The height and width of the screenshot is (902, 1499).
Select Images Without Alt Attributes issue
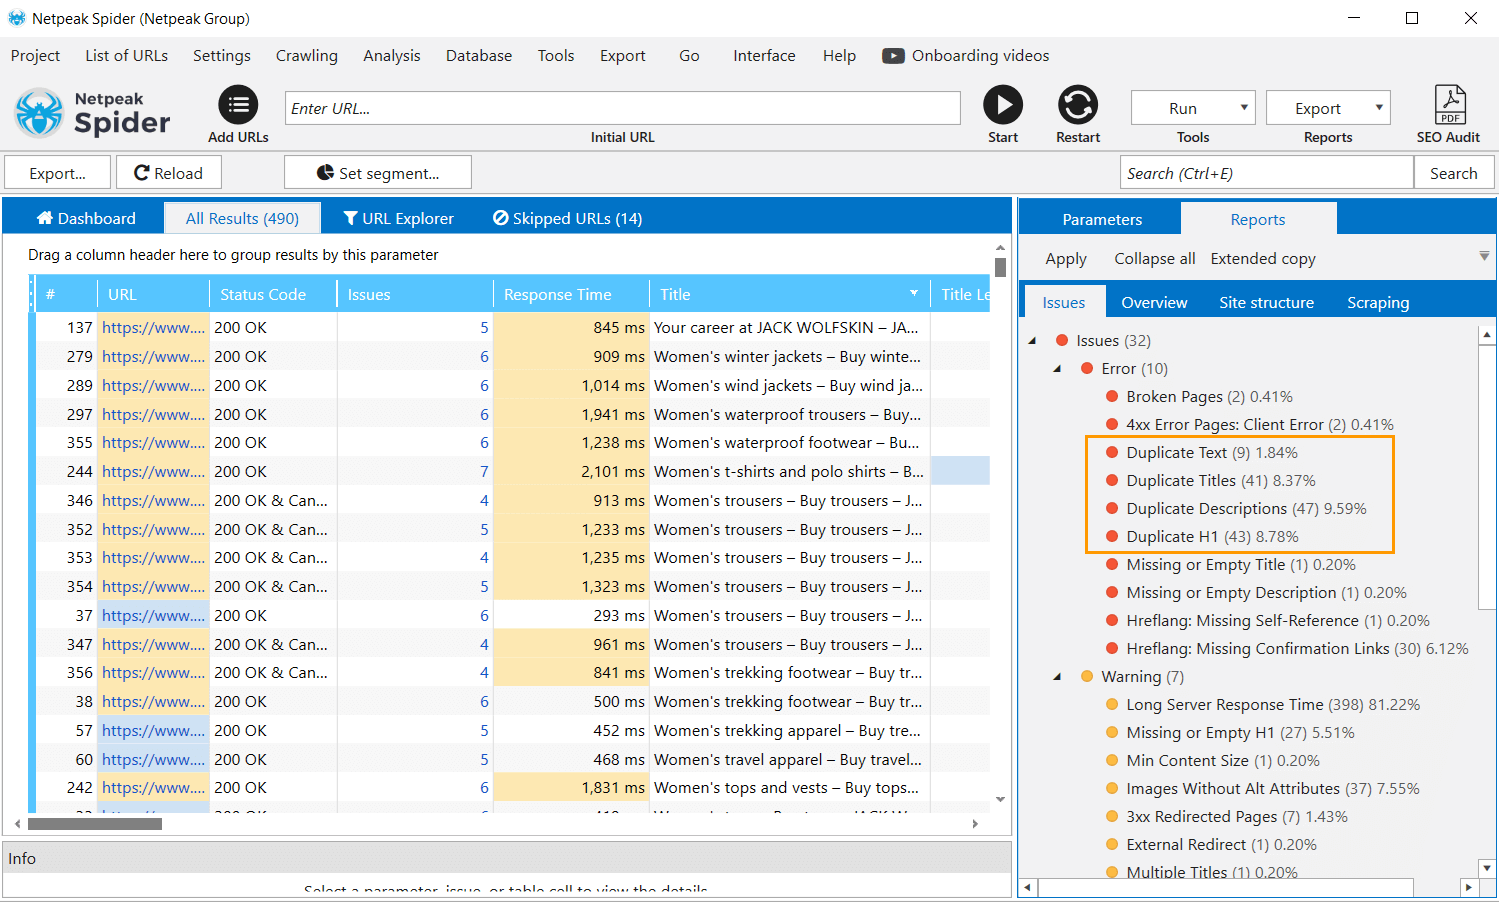coord(1273,789)
